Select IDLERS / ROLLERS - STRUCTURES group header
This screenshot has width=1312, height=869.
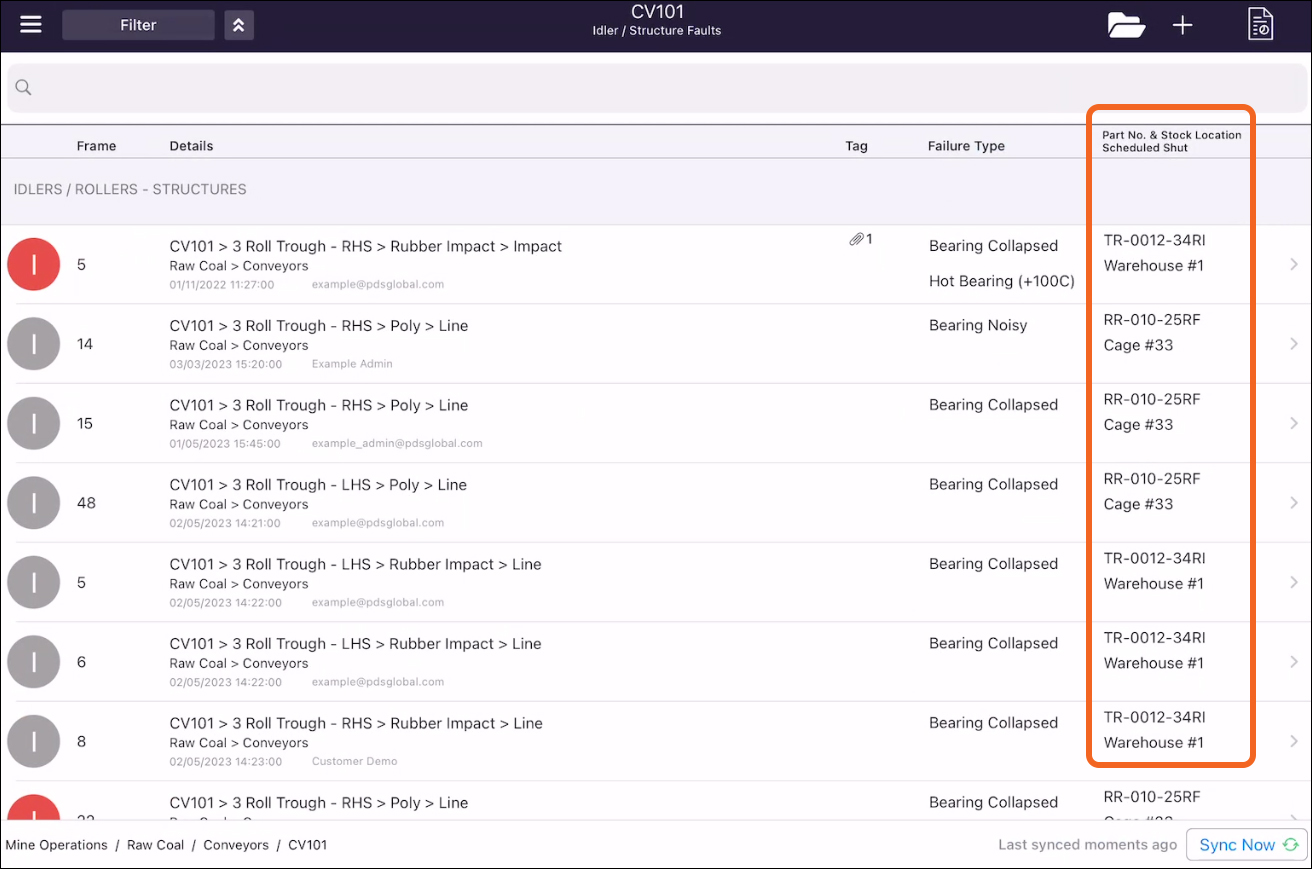pos(130,189)
